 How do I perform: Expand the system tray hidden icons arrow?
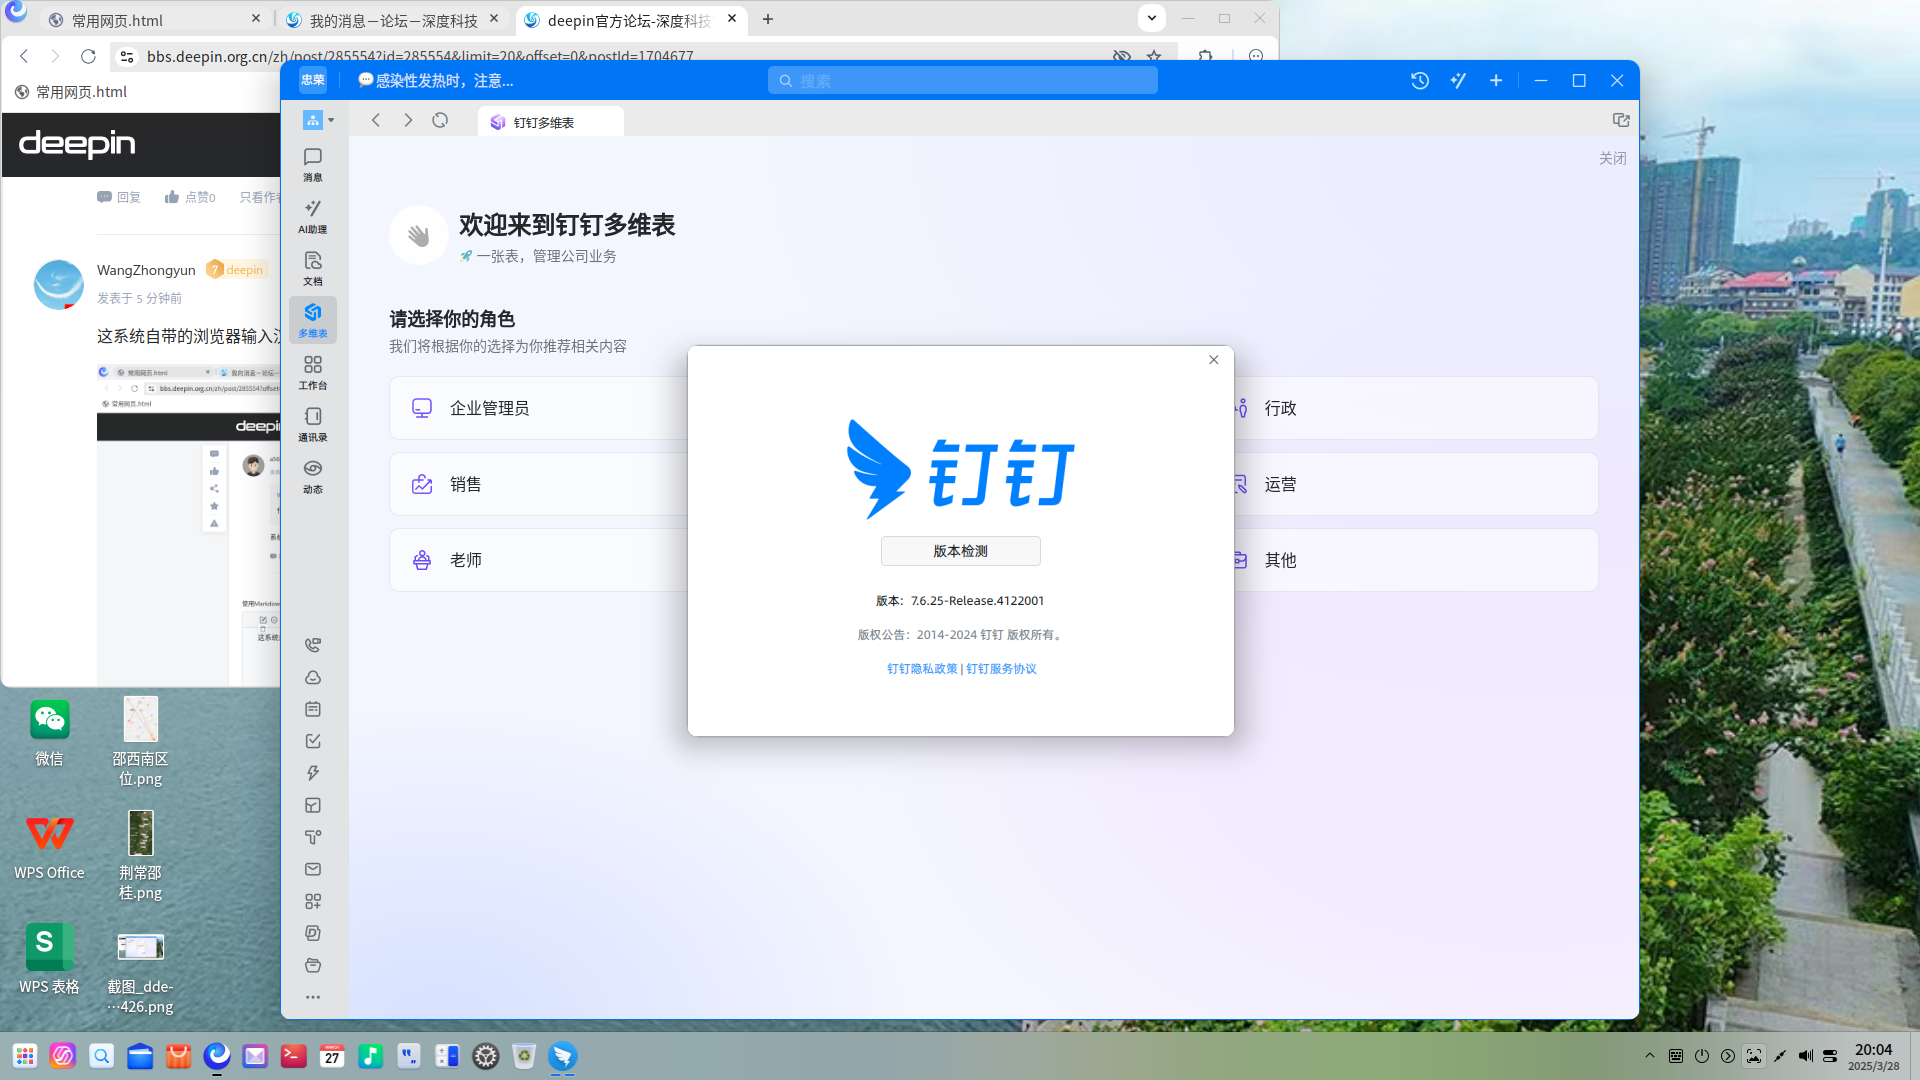pos(1650,1055)
